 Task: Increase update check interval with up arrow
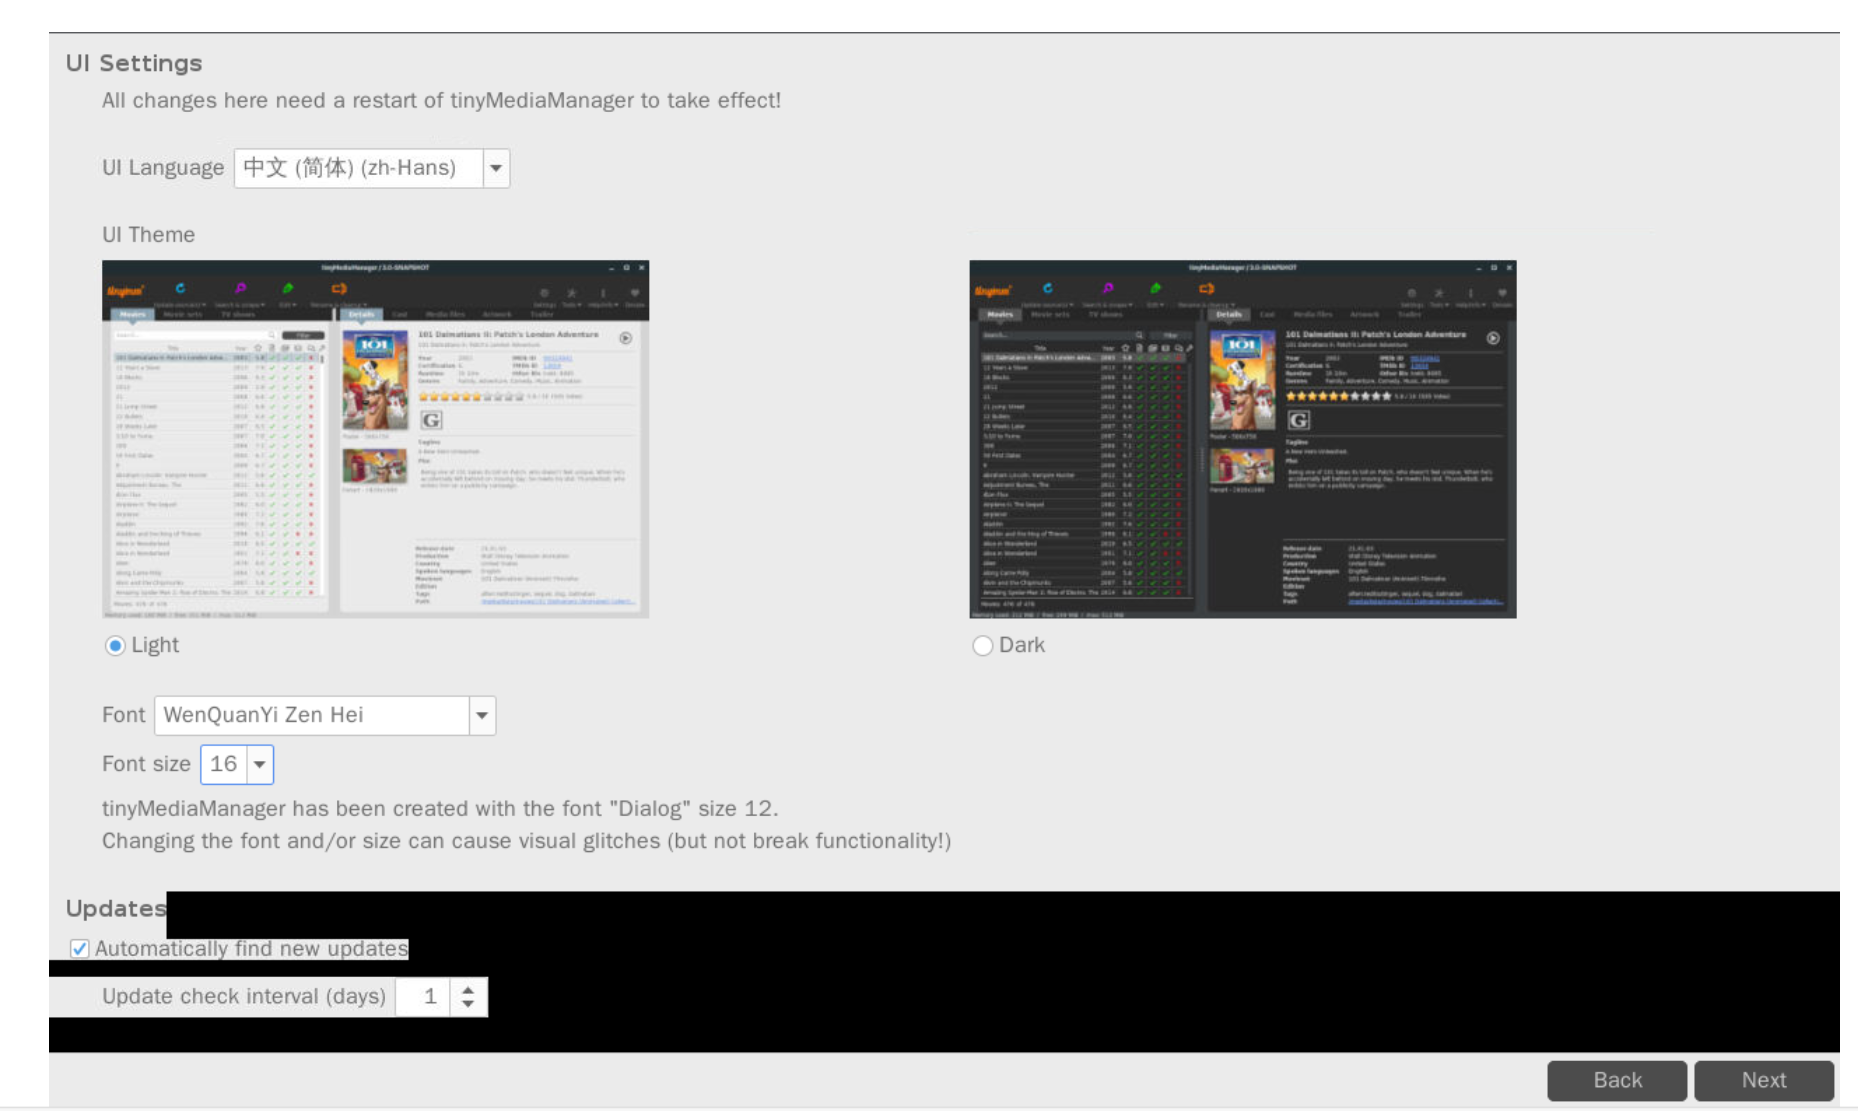(x=468, y=989)
